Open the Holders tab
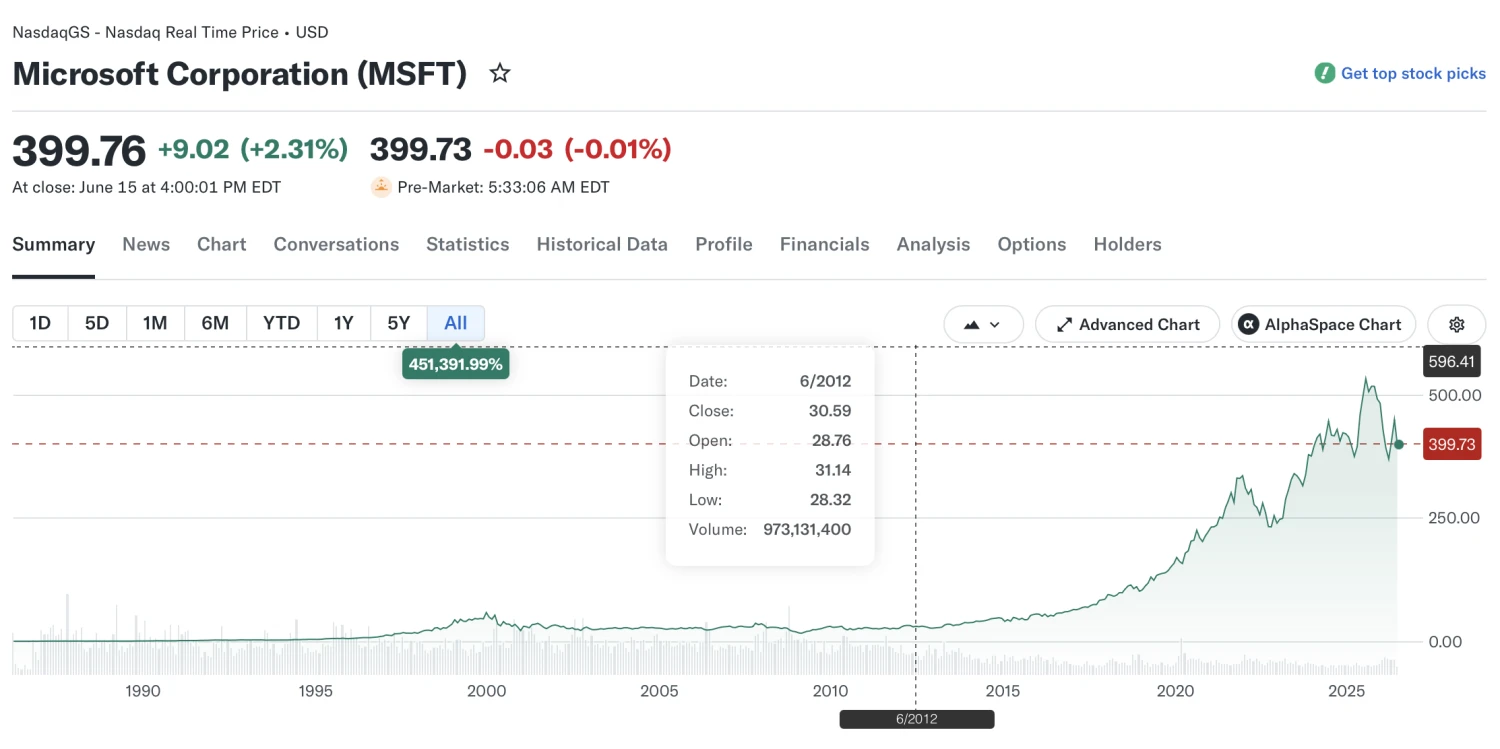Screen dimensions: 1500x749 click(x=1127, y=244)
